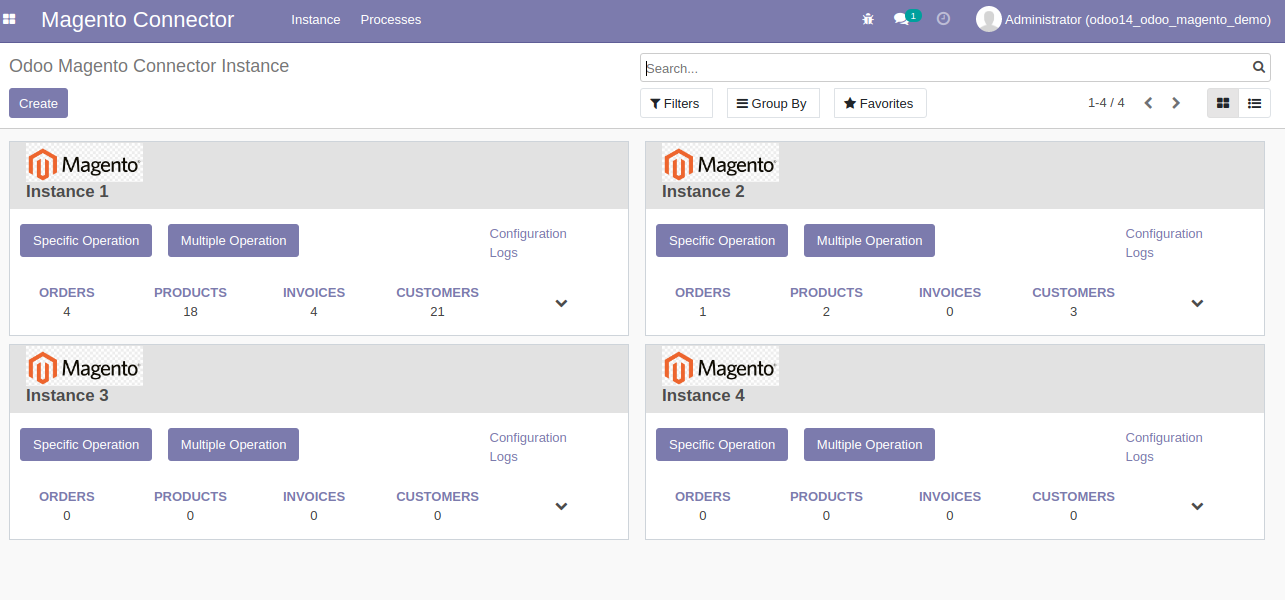Click the Magento logo of Instance 3
1285x600 pixels.
pos(84,366)
